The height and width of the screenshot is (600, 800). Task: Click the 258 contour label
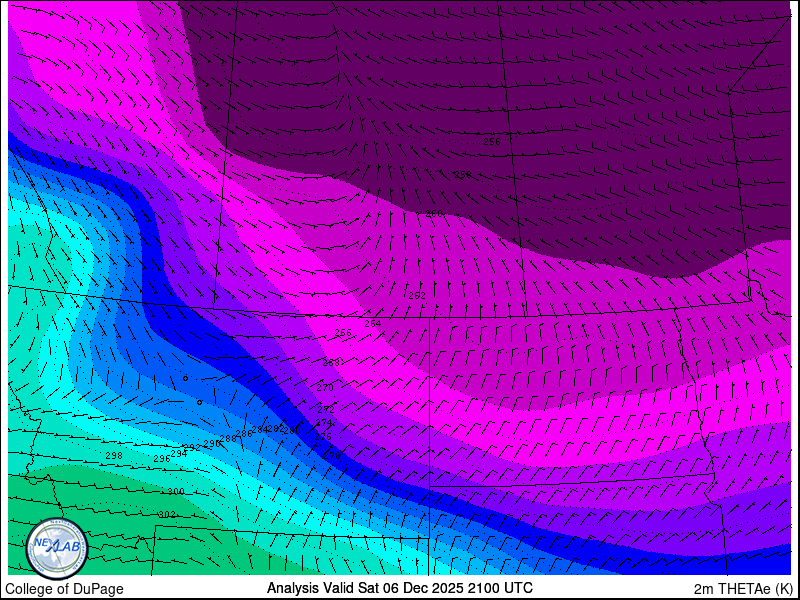point(463,175)
